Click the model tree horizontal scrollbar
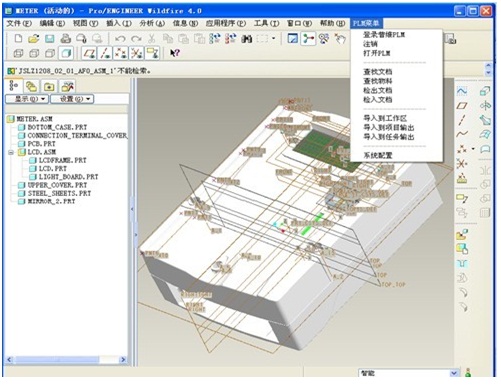Screen dimensions: 501x385 (66, 360)
